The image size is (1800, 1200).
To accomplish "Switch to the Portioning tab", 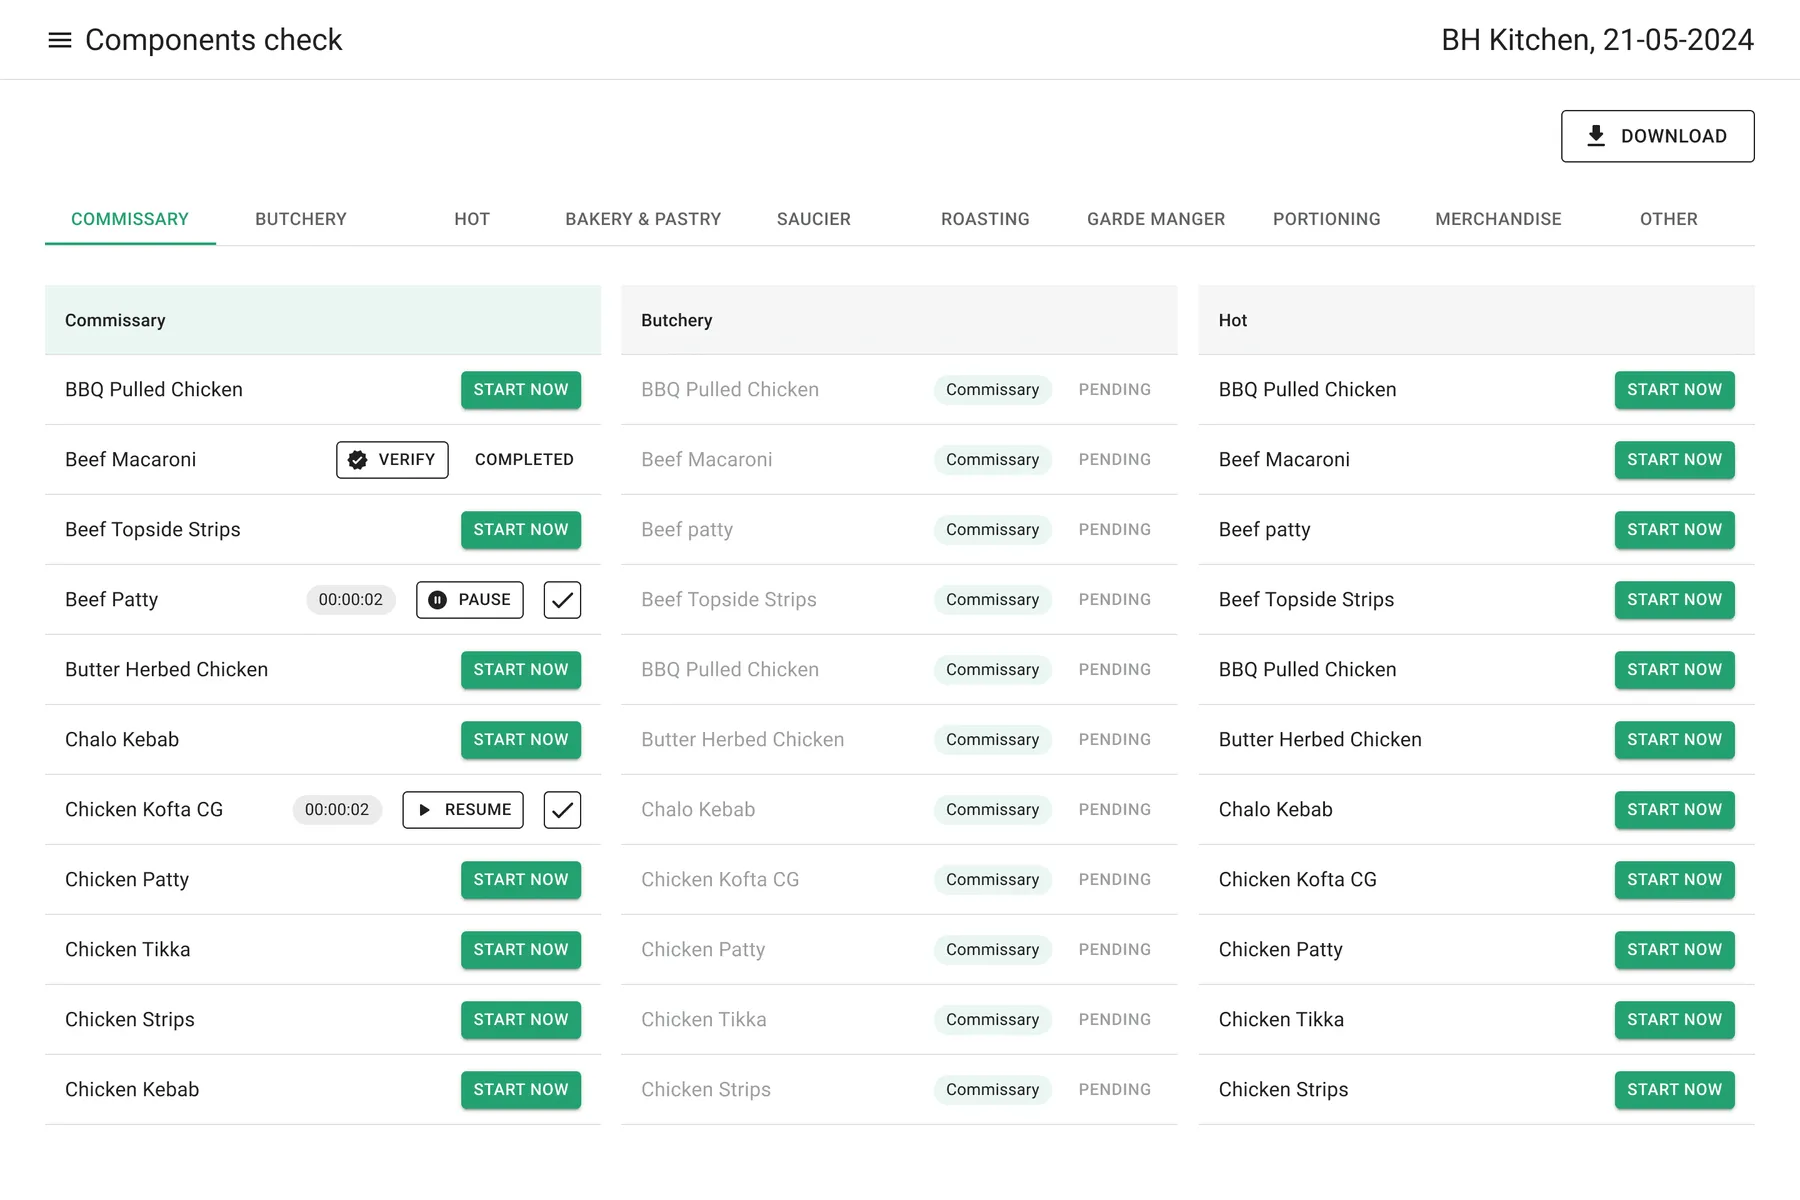I will pyautogui.click(x=1327, y=219).
